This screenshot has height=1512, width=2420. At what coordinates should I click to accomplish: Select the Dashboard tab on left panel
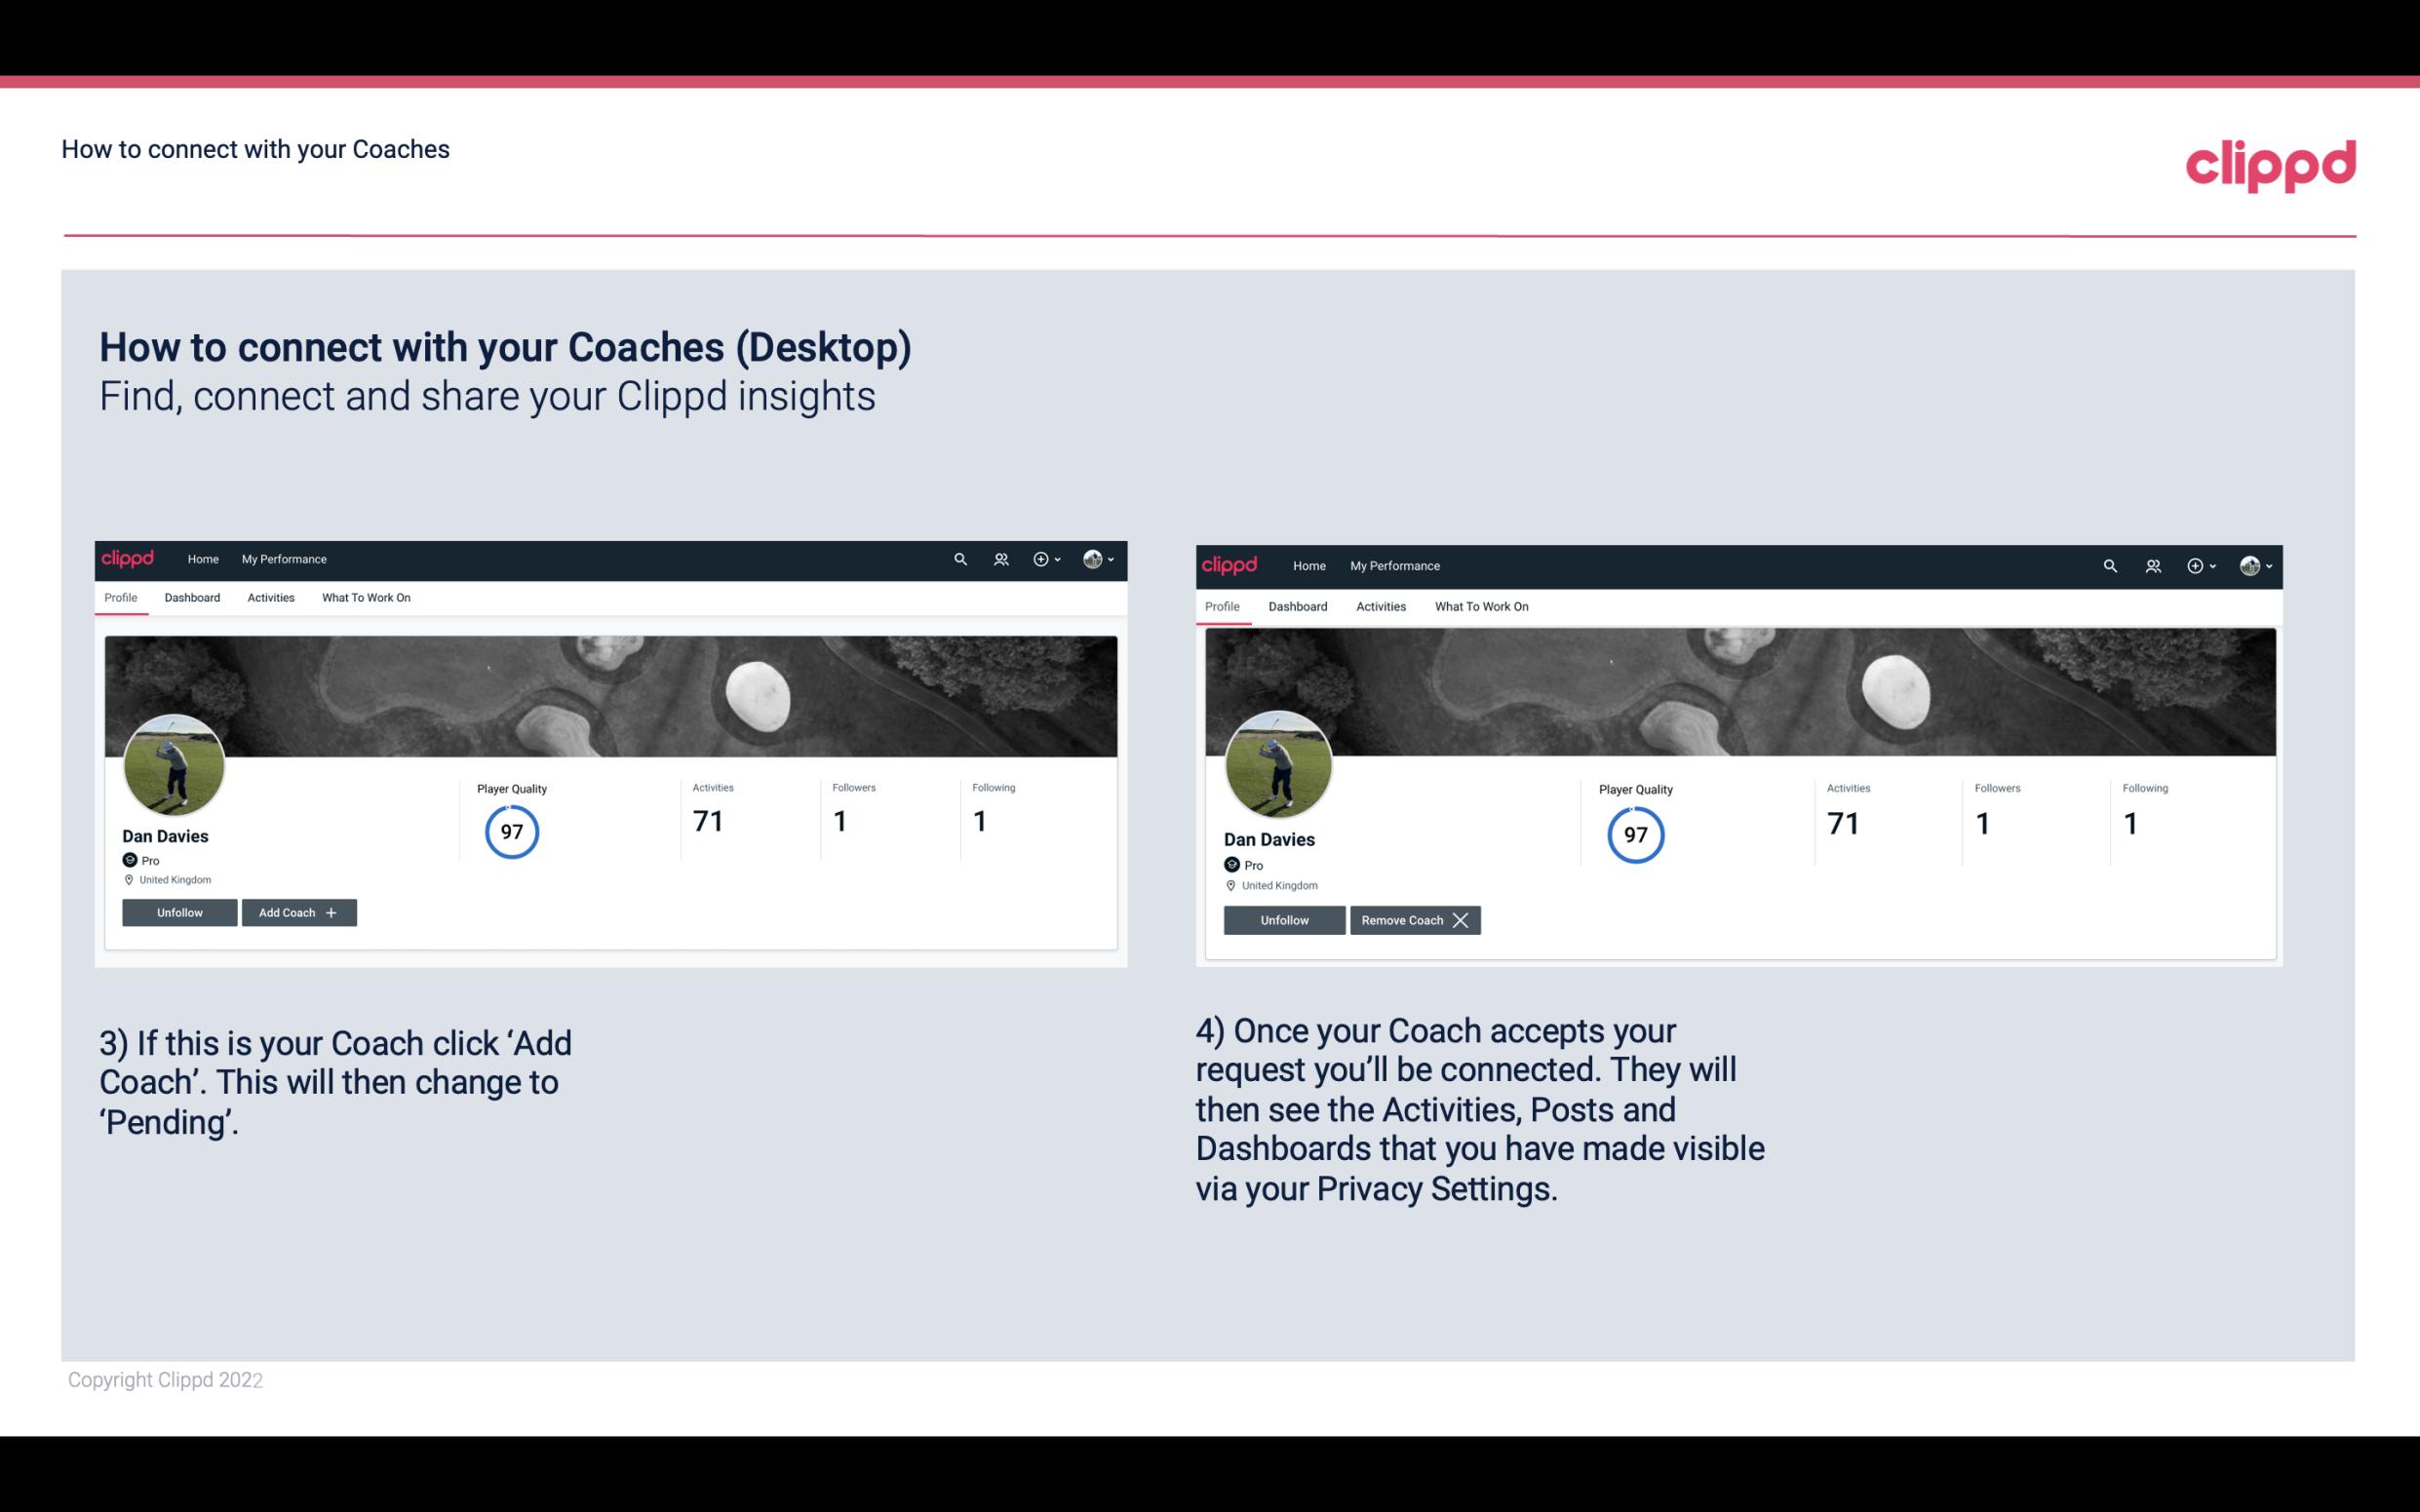tap(192, 598)
